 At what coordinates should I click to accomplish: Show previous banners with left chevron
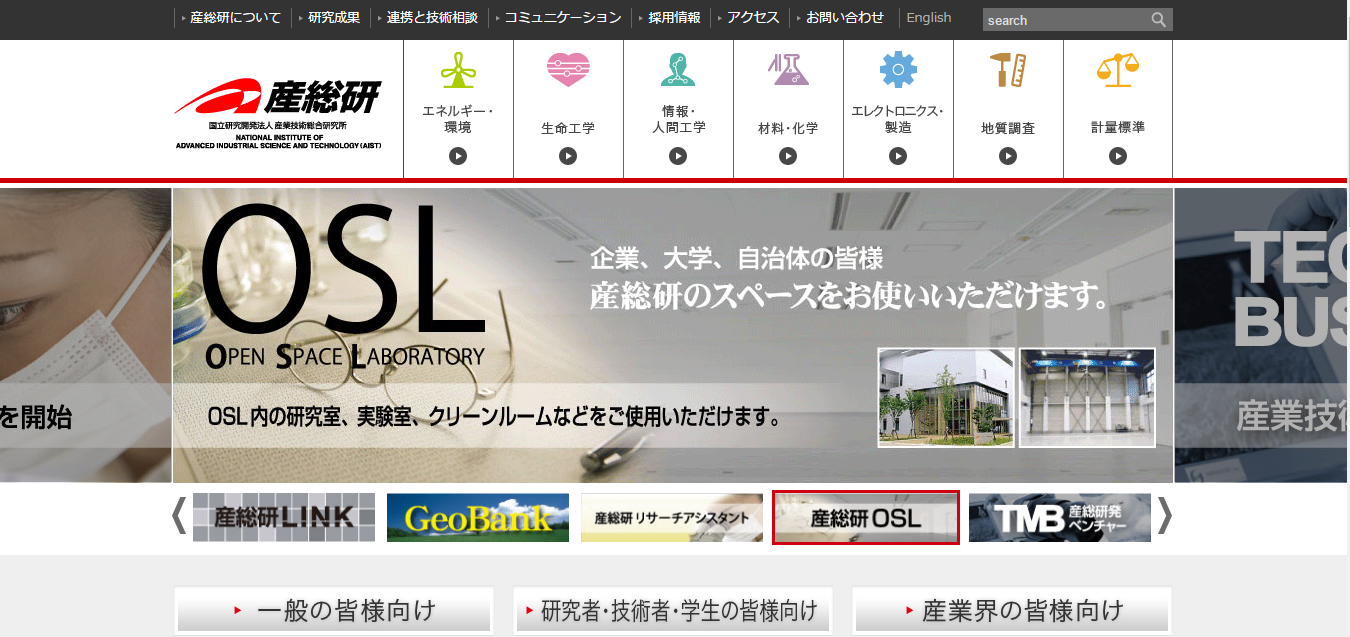[x=179, y=517]
